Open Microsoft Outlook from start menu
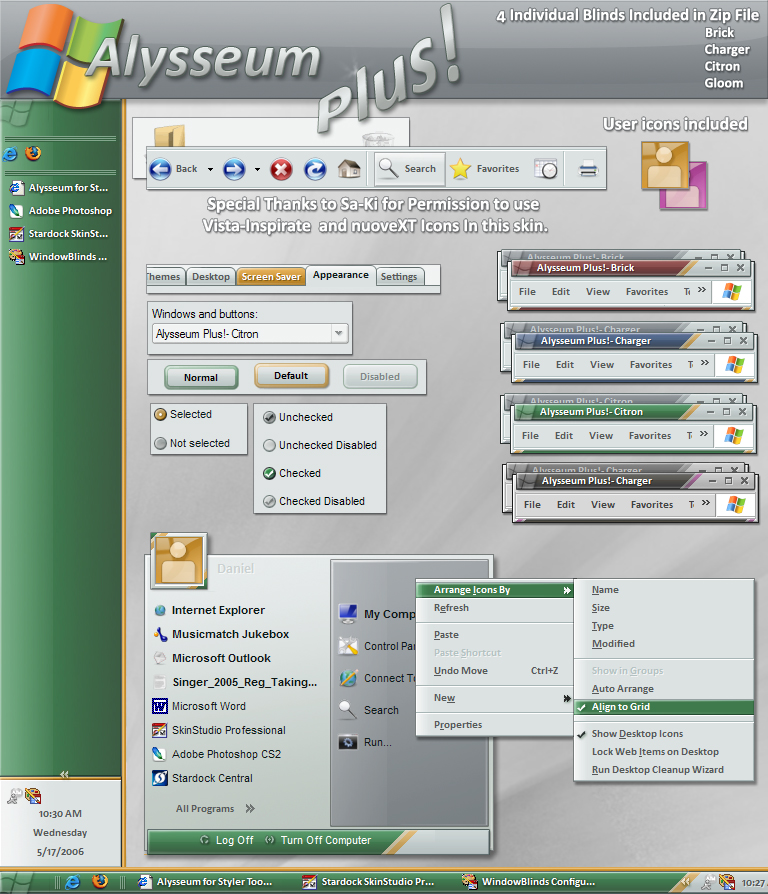Viewport: 768px width, 894px height. click(x=212, y=658)
